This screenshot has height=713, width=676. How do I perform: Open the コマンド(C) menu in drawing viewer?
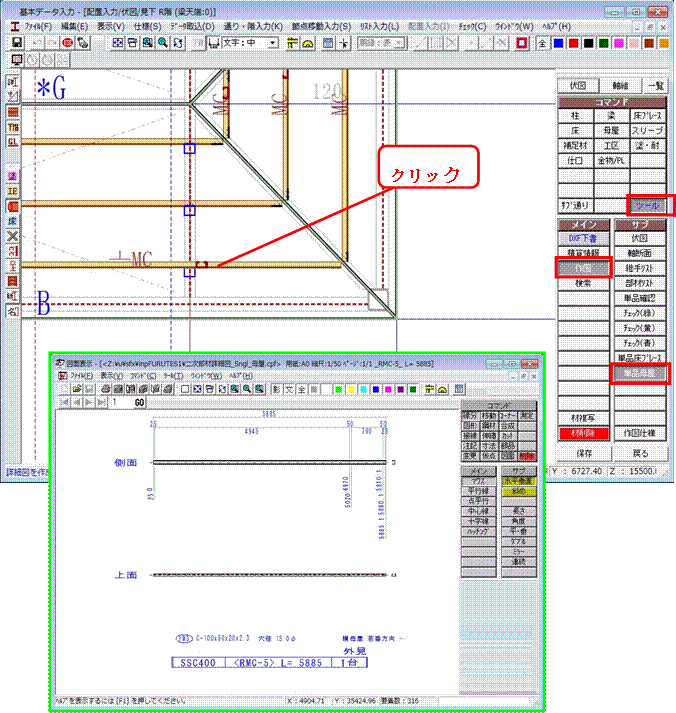(x=143, y=376)
